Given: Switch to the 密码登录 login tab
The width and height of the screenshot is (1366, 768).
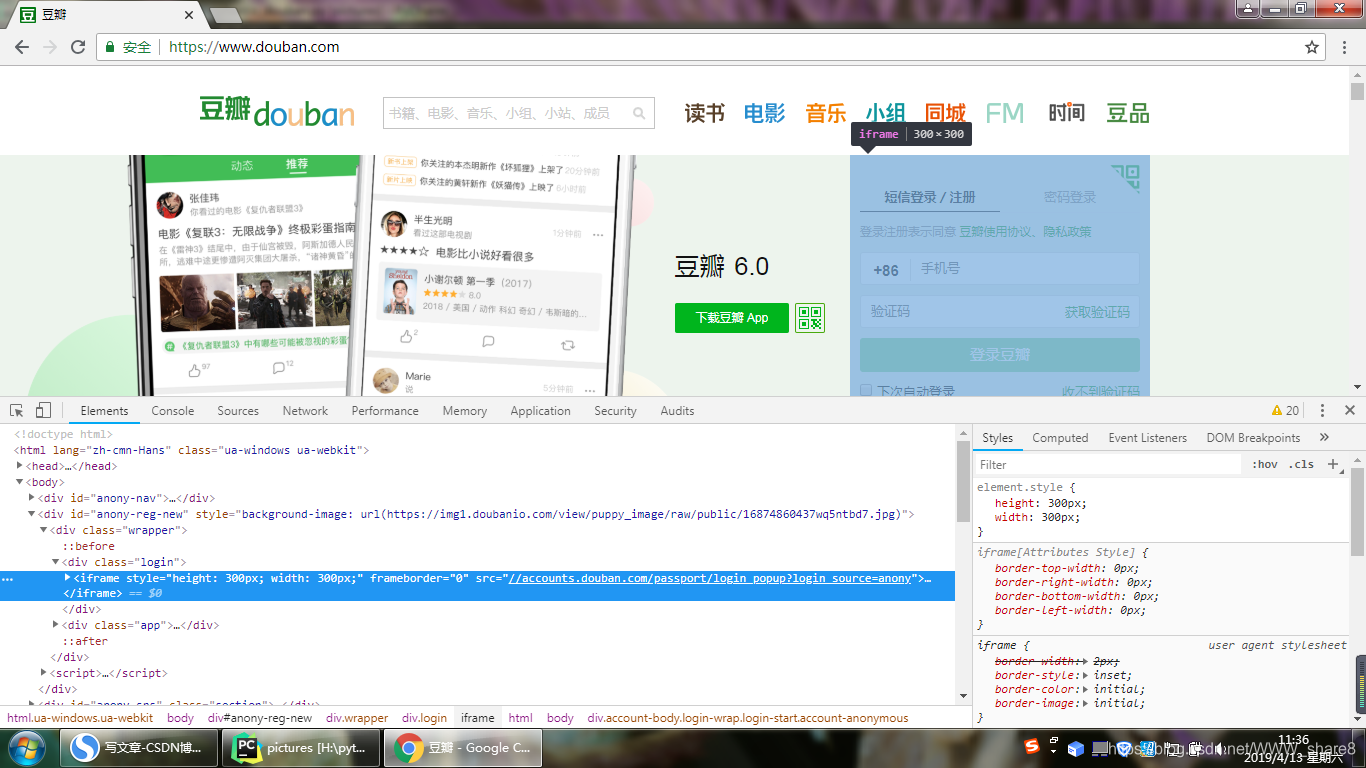Looking at the screenshot, I should click(x=1070, y=197).
